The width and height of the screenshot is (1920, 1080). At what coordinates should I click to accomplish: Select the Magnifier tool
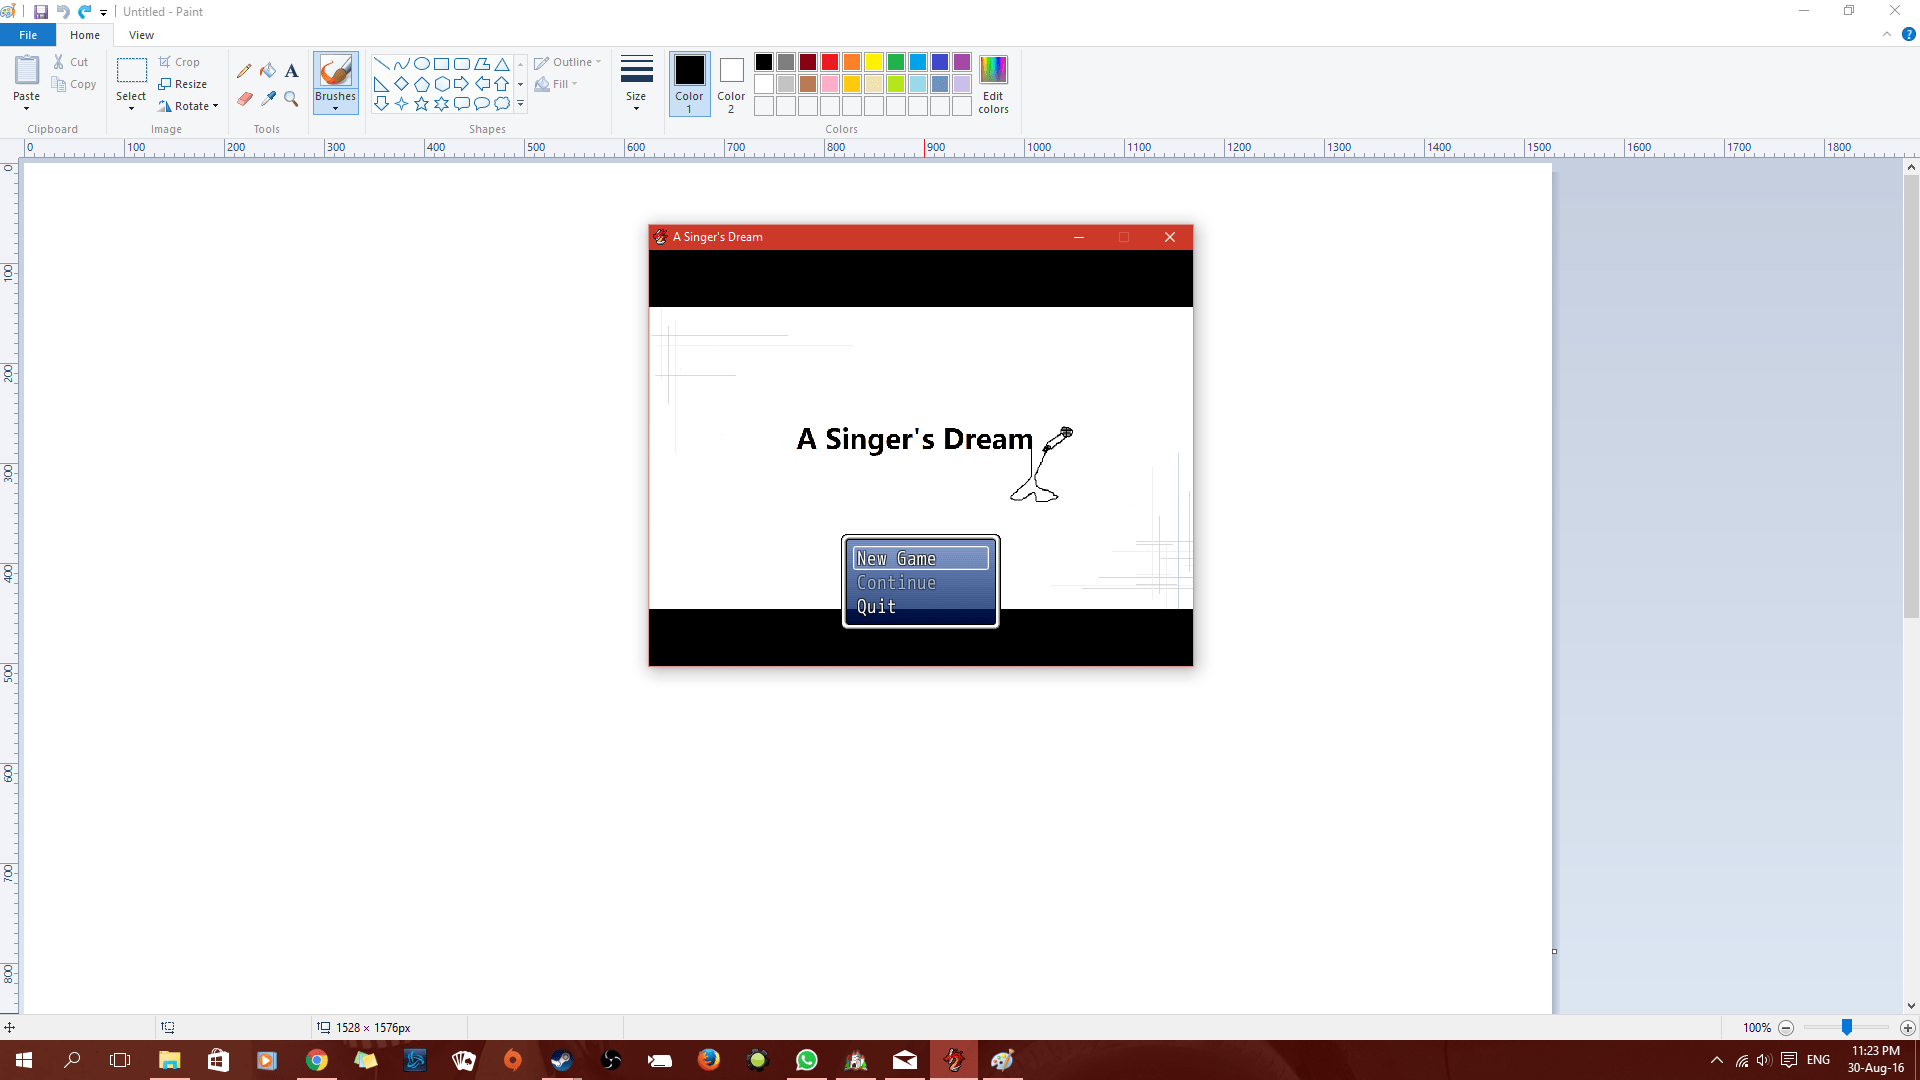[x=291, y=99]
